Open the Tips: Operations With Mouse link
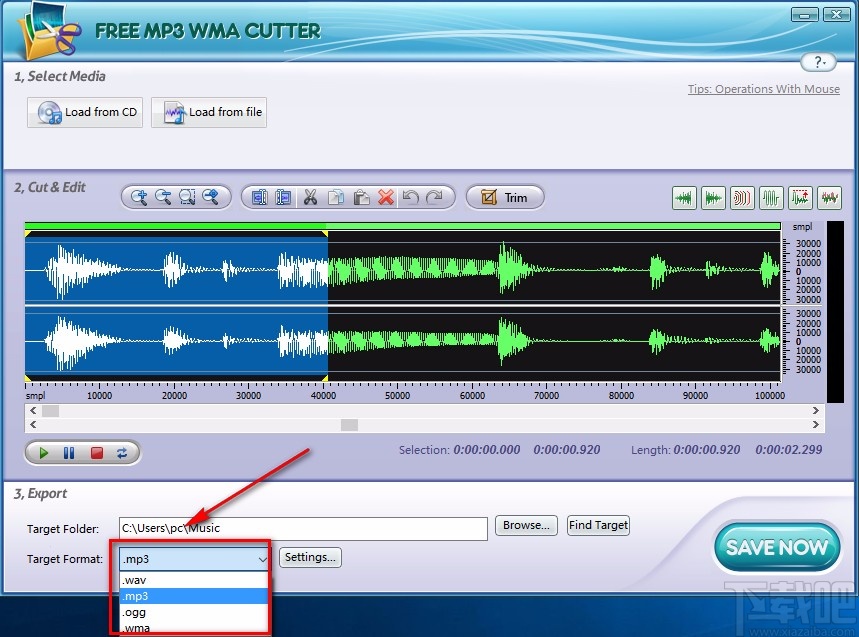 pos(764,89)
